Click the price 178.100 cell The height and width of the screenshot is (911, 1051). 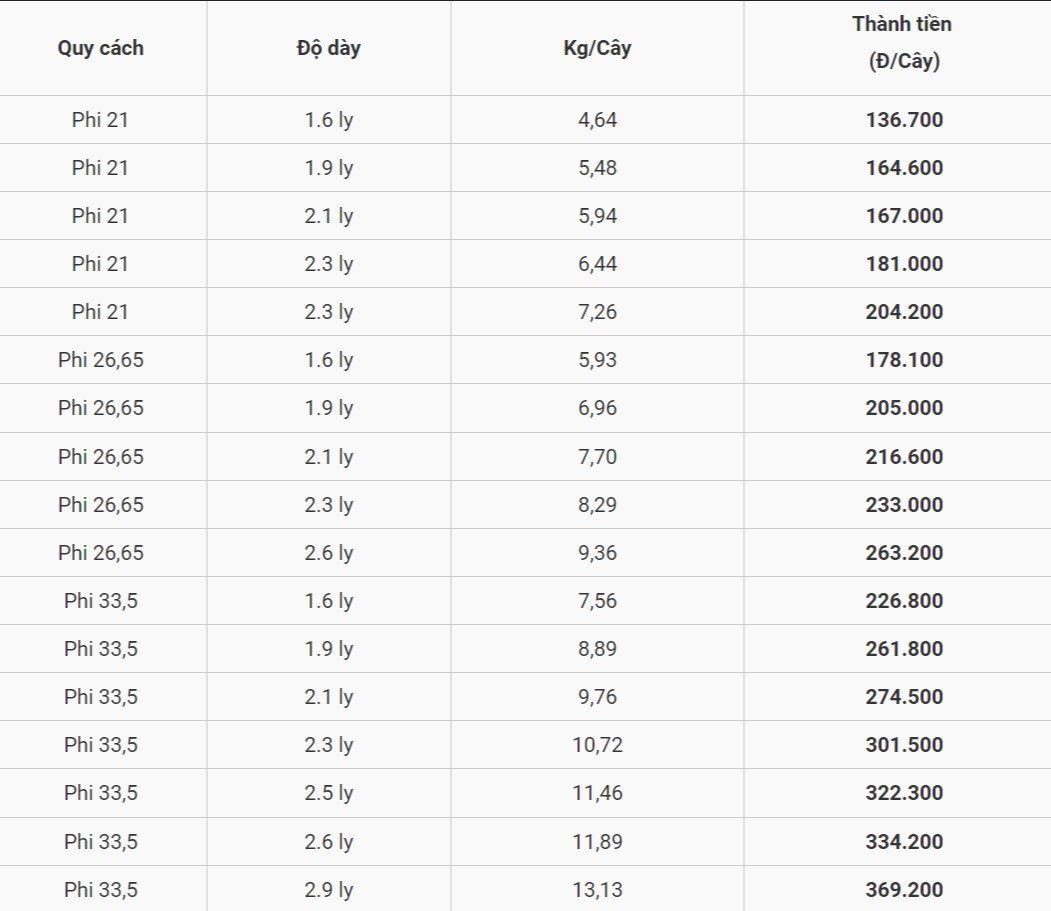904,360
